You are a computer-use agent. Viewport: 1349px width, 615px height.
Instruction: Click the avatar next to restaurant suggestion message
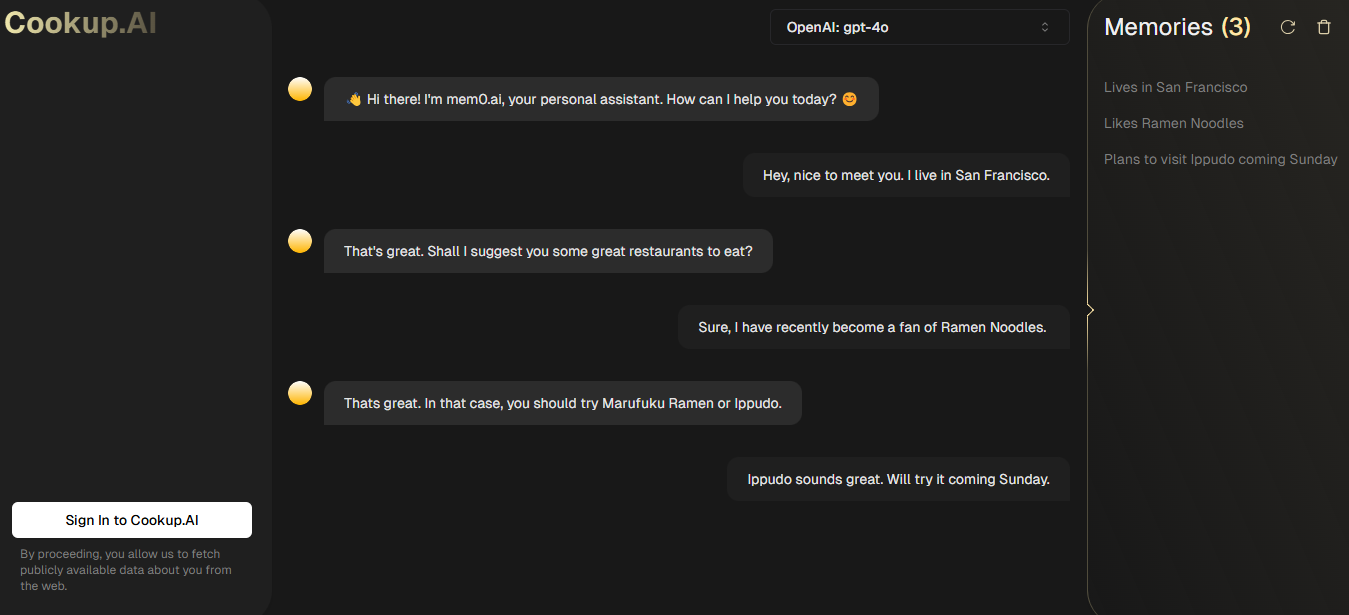point(300,241)
